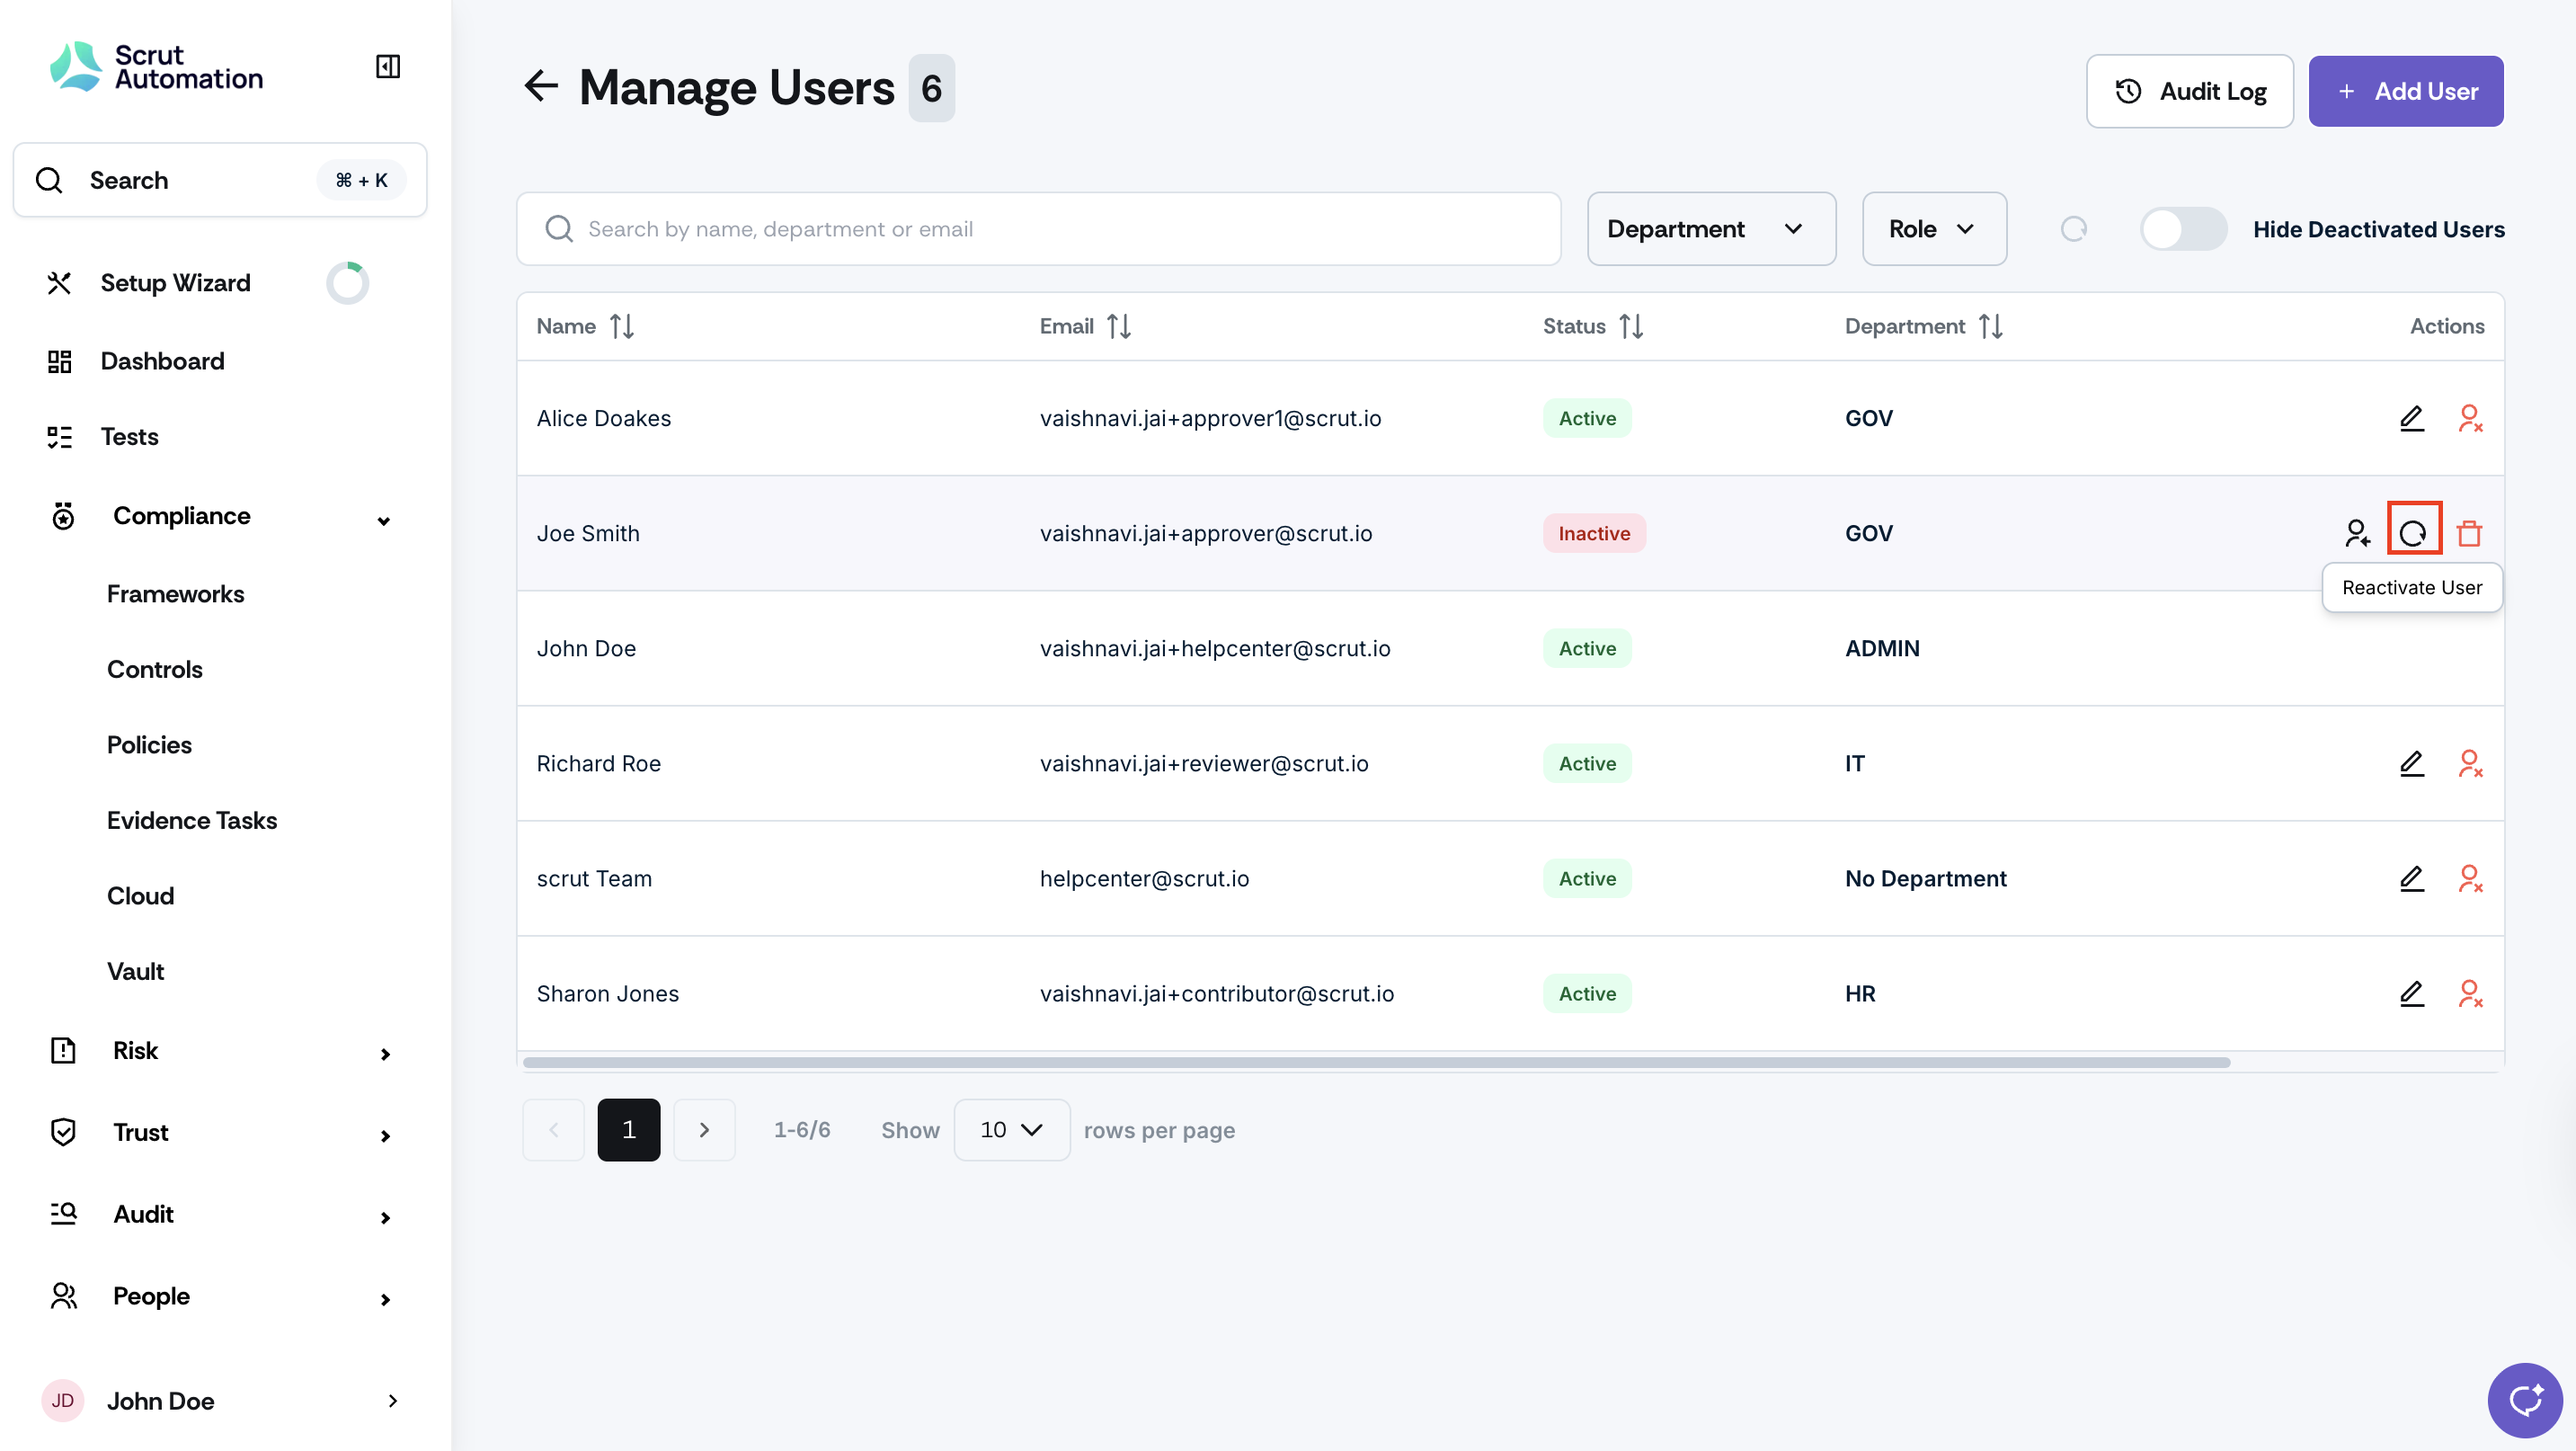Click the name Sharon Jones
The height and width of the screenshot is (1451, 2576).
pyautogui.click(x=607, y=993)
